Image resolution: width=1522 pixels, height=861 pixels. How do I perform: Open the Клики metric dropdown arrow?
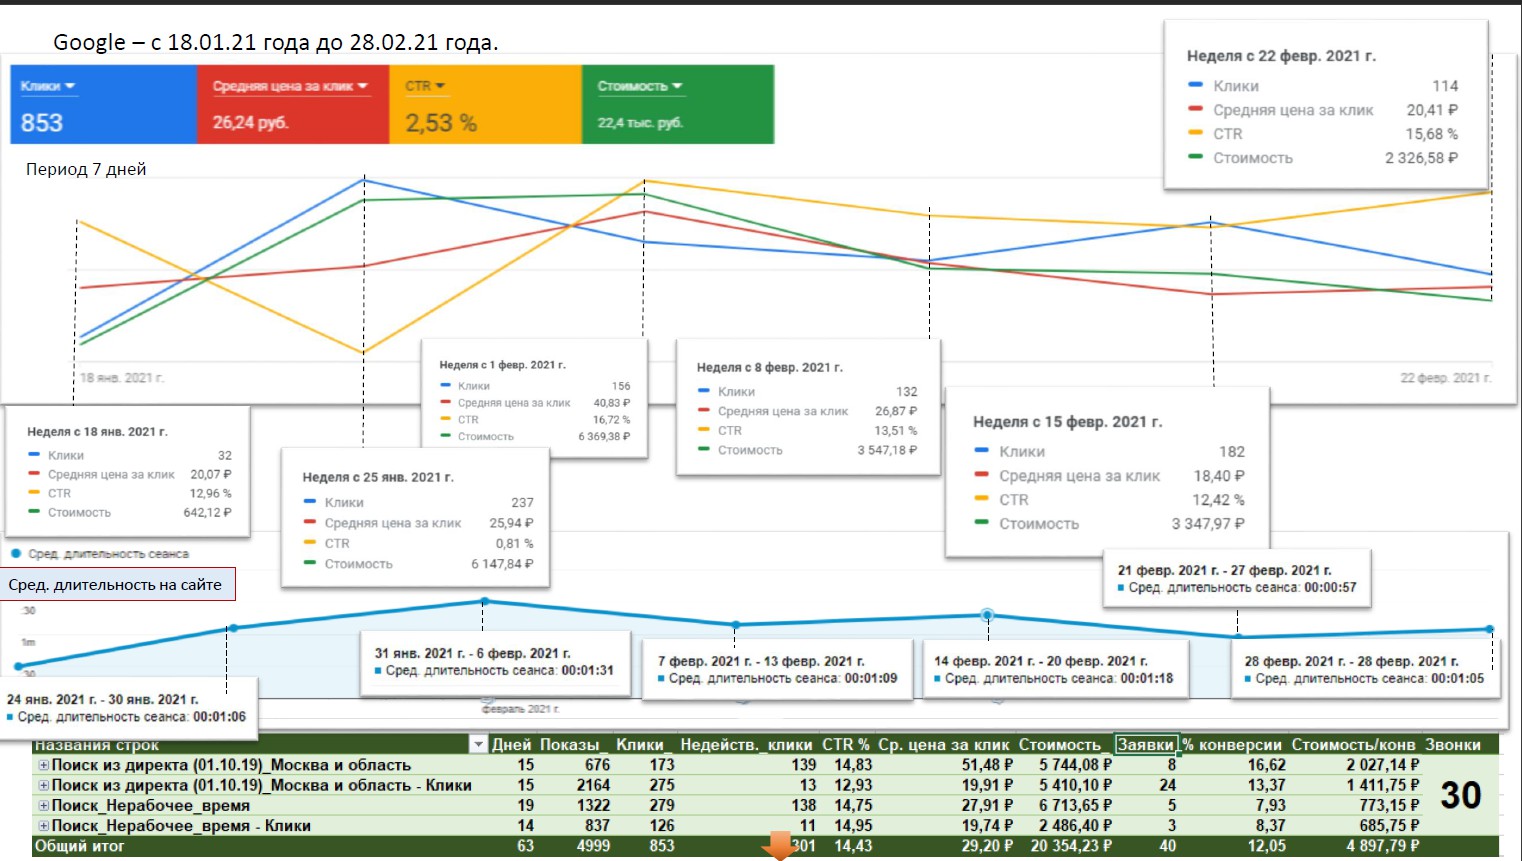pos(70,87)
